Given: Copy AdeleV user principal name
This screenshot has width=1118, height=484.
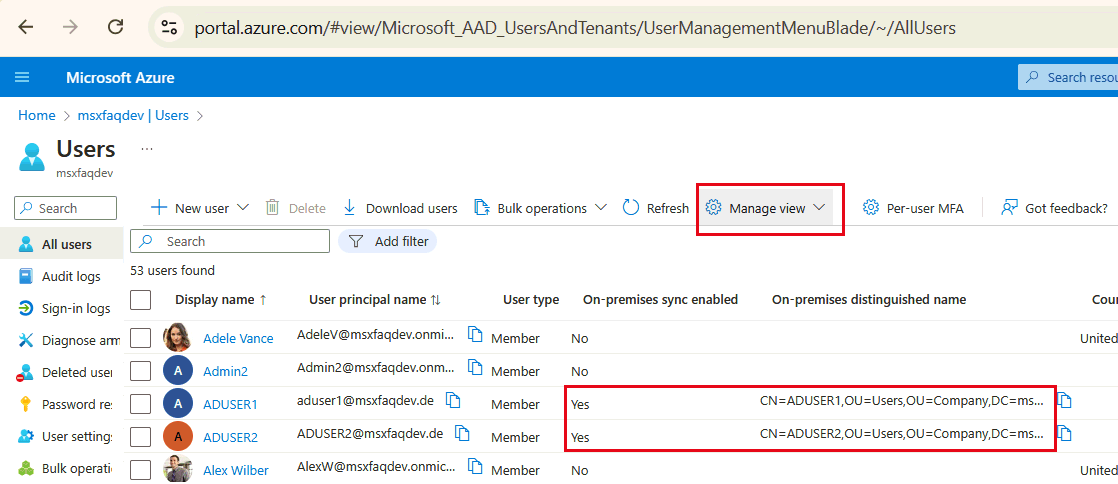Looking at the screenshot, I should [476, 334].
